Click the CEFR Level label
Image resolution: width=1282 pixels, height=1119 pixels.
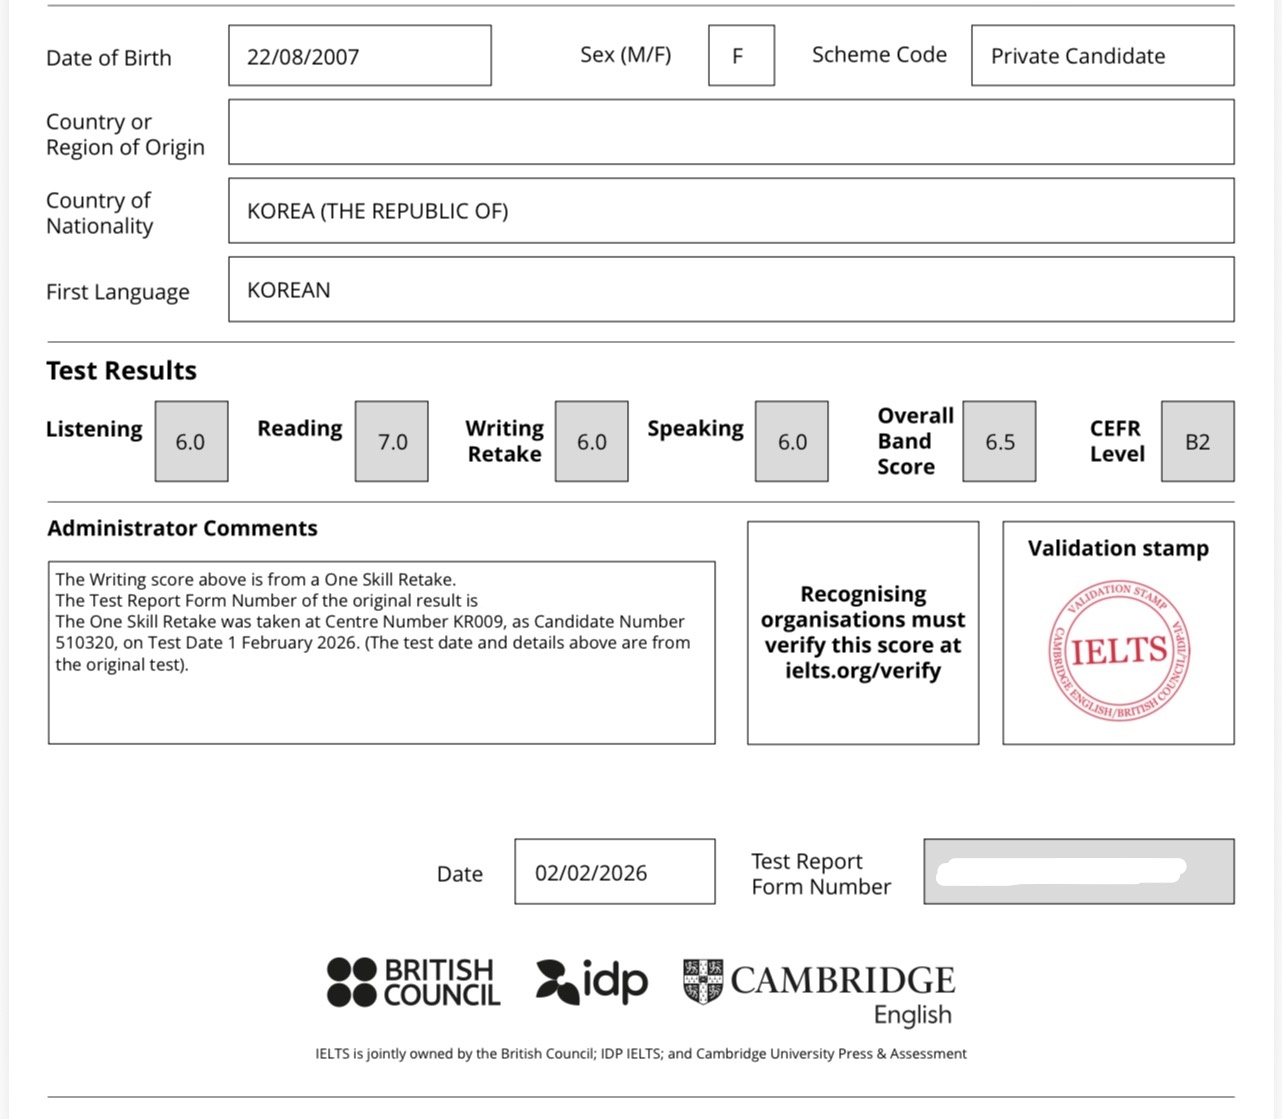pyautogui.click(x=1117, y=441)
